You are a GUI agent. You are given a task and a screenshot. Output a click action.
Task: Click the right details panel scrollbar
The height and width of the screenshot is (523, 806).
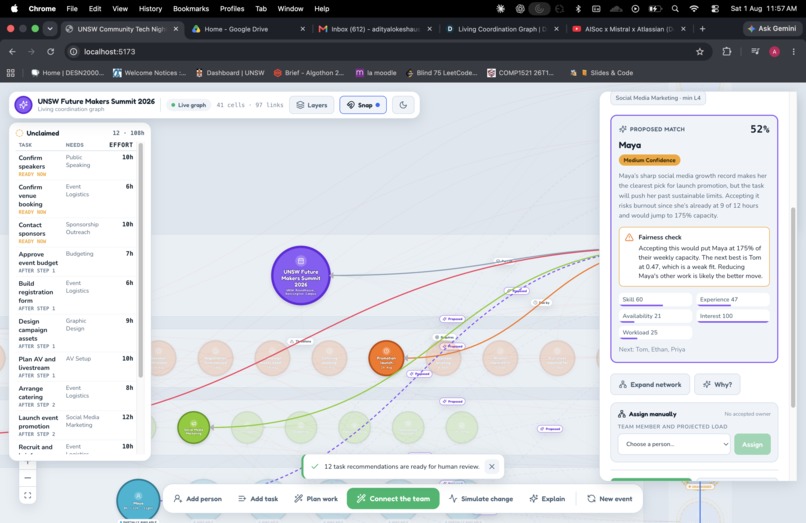click(793, 307)
